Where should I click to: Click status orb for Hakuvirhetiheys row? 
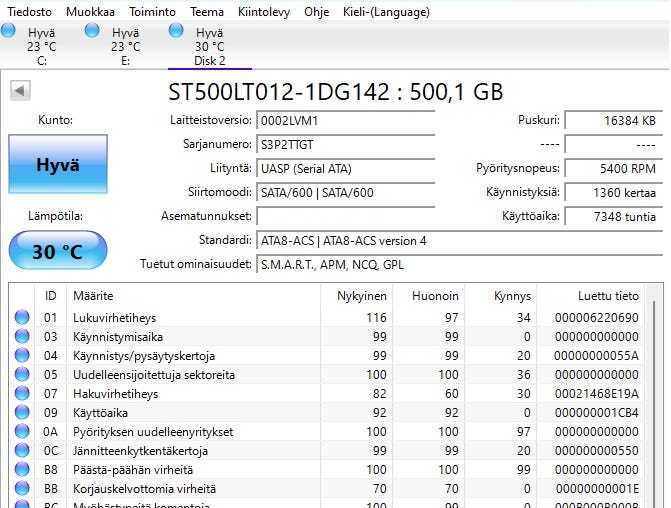tap(22, 394)
